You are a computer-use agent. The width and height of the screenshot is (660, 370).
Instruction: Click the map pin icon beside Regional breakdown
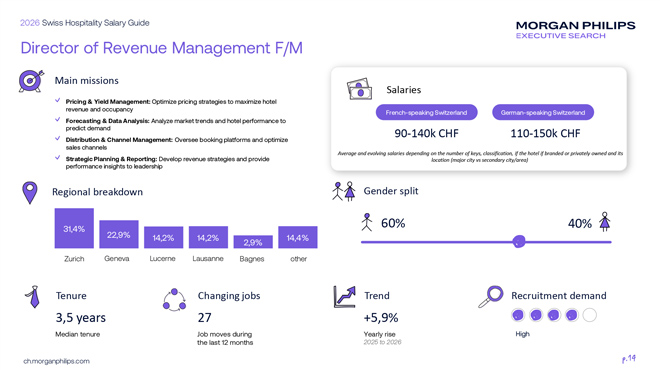(x=29, y=193)
